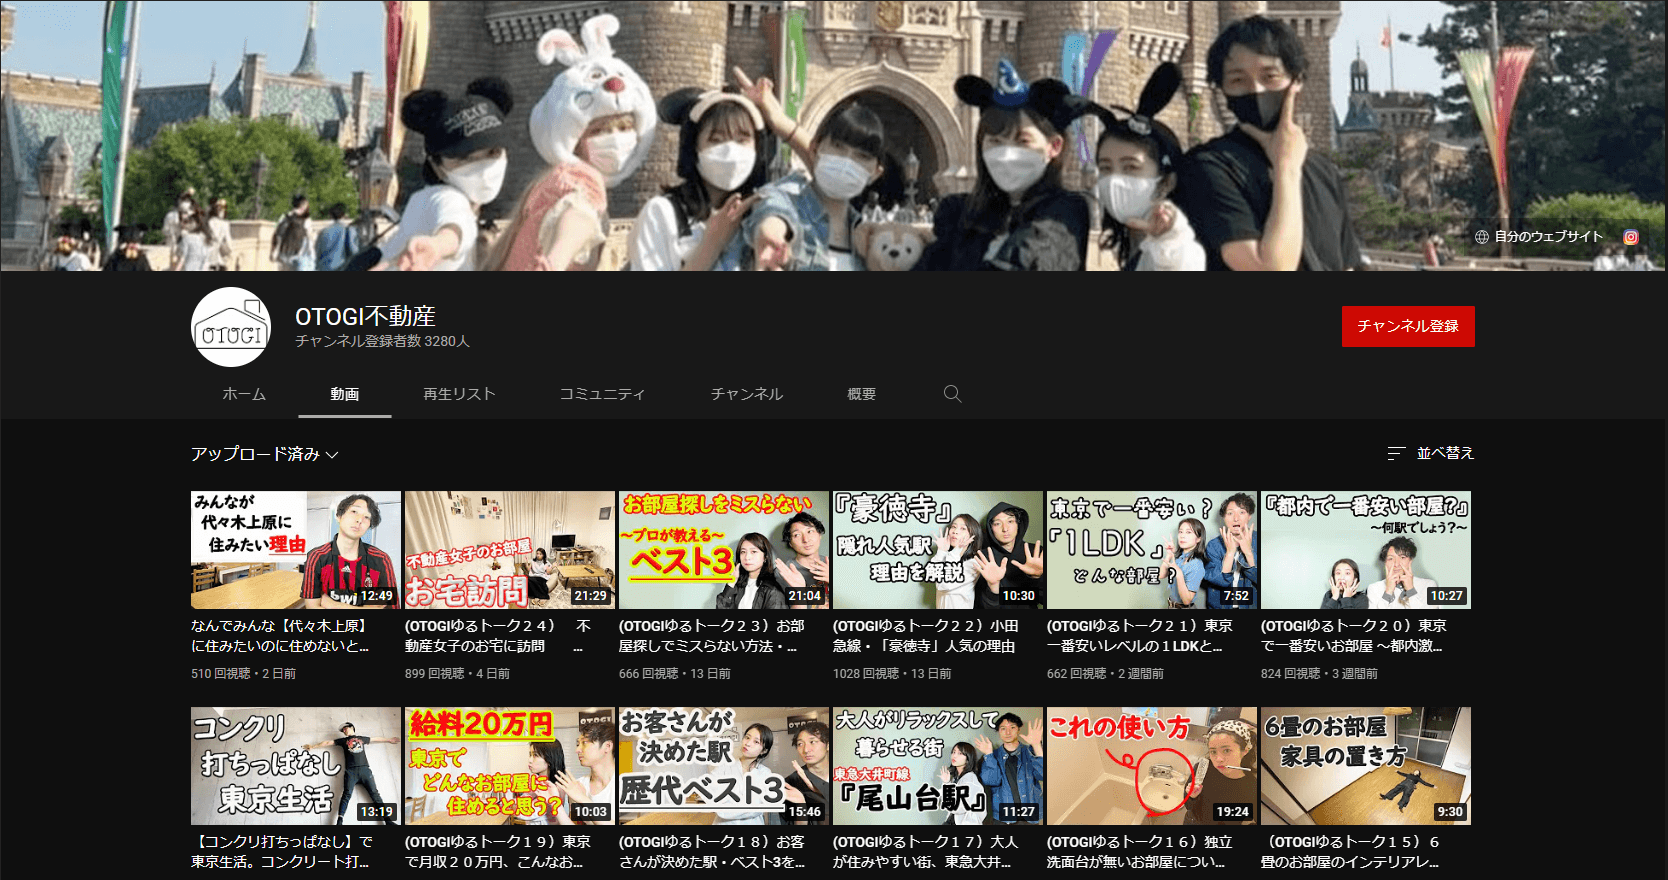Click title 【コンクリ打ちっぱなし】で東京生活
Screen dimensions: 1668x880
coord(282,852)
